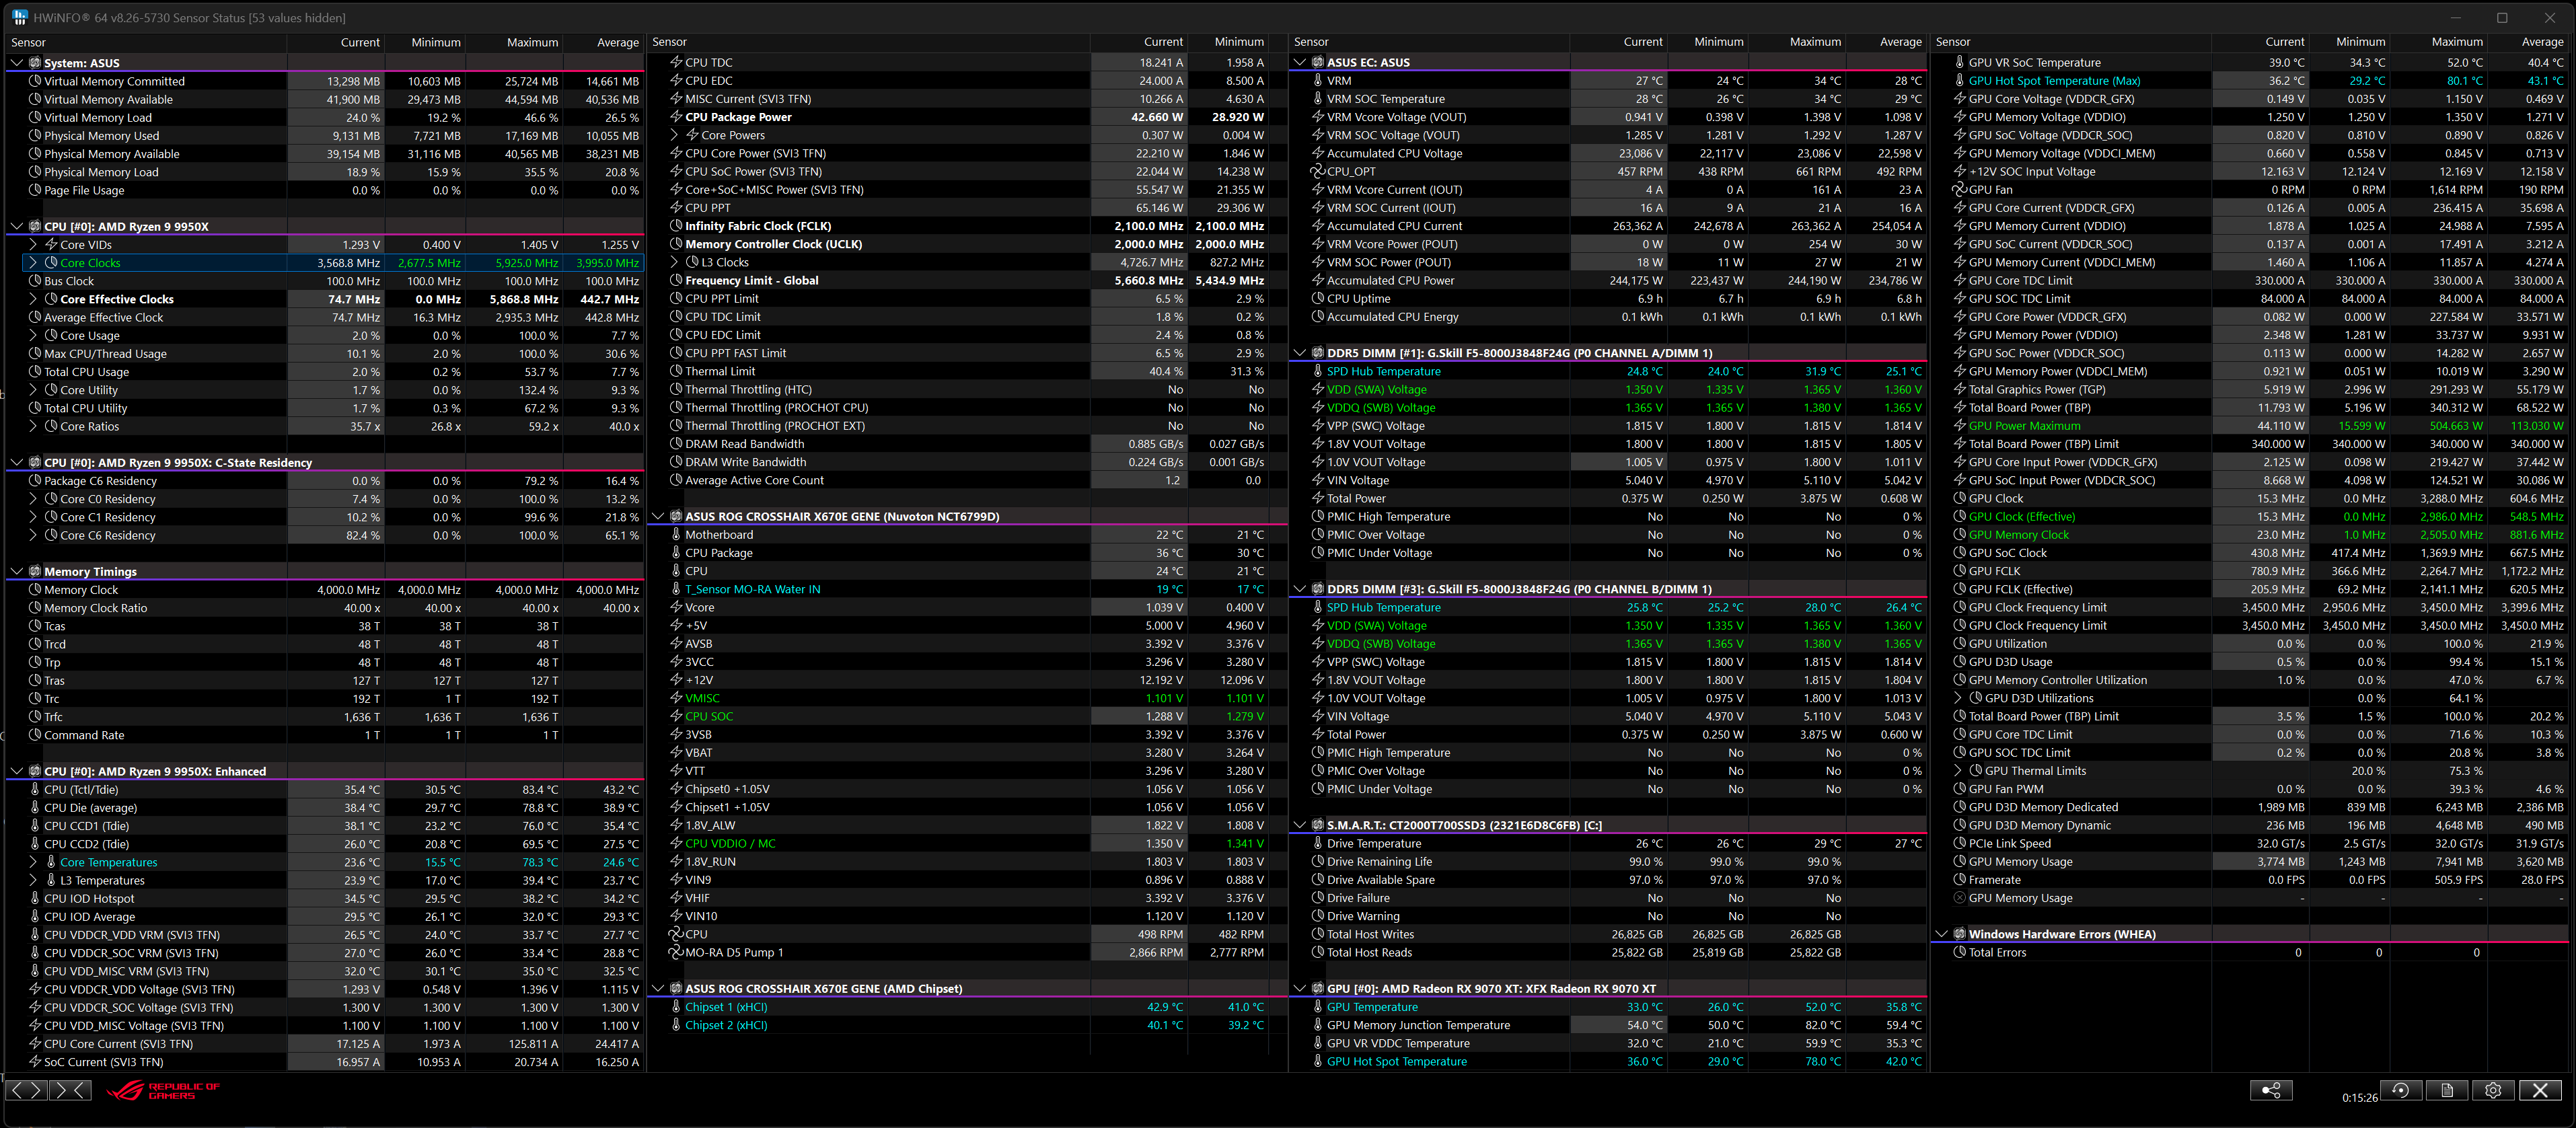Expand the Core Powers row
The height and width of the screenshot is (1128, 2576).
click(675, 135)
